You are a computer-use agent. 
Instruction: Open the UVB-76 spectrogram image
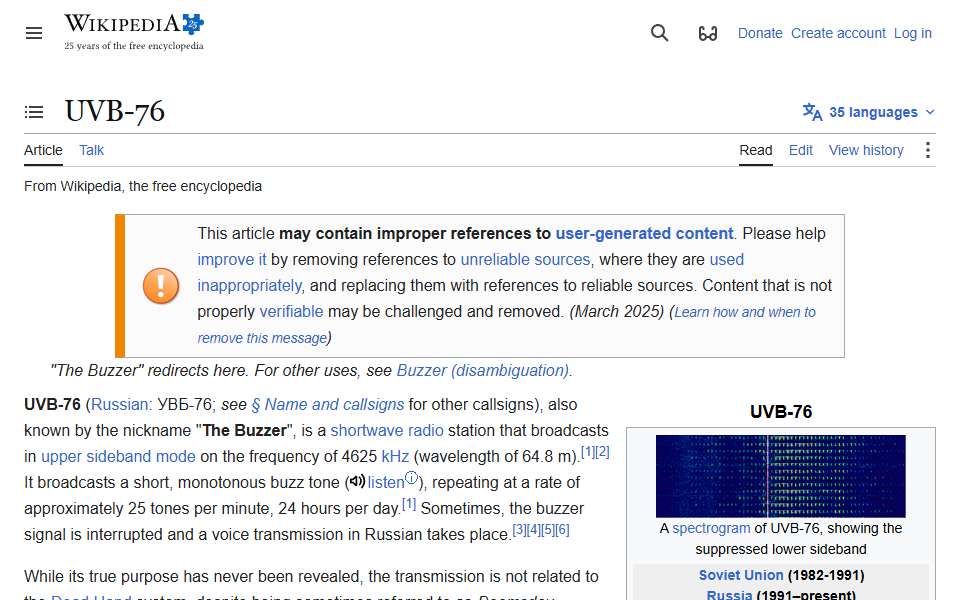coord(781,476)
